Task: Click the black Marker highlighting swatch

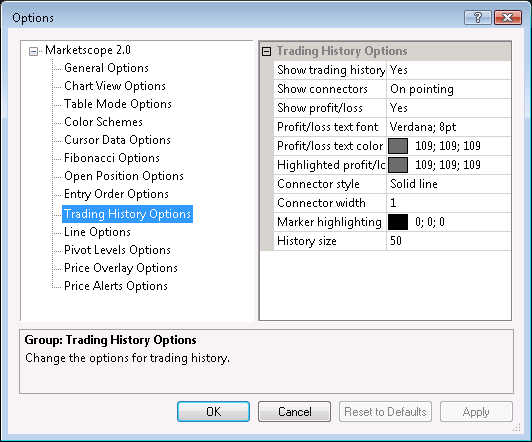Action: click(398, 222)
